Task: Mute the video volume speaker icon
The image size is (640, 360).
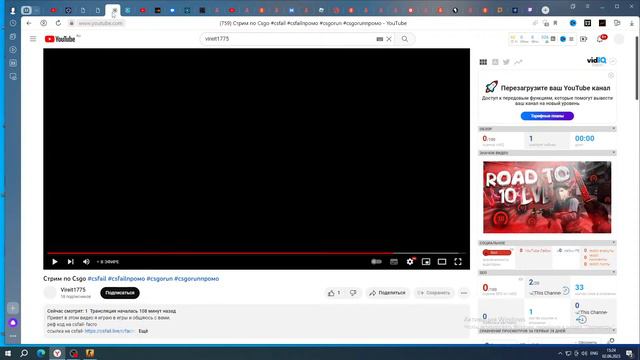Action: pyautogui.click(x=86, y=262)
